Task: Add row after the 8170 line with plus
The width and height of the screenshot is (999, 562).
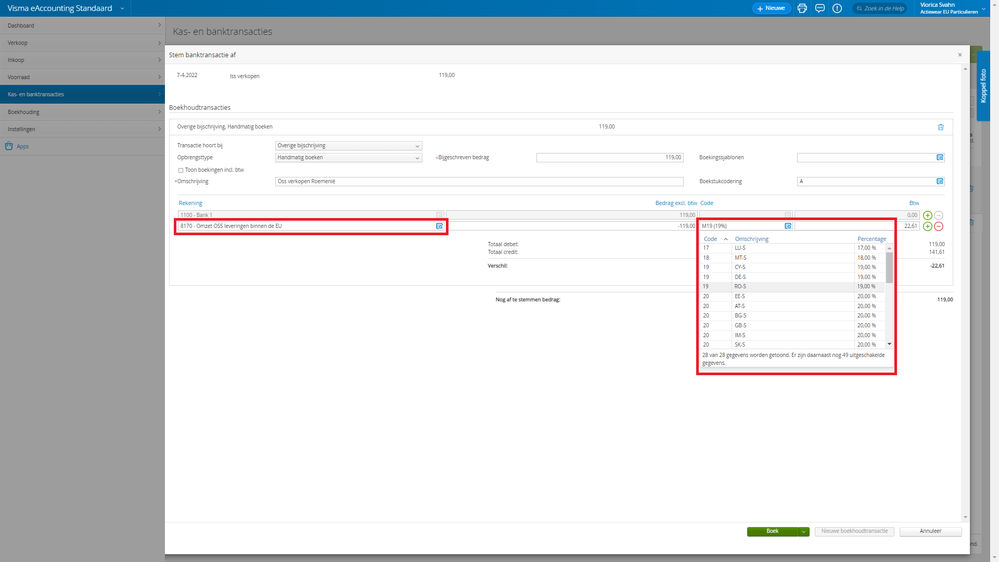Action: pyautogui.click(x=928, y=226)
